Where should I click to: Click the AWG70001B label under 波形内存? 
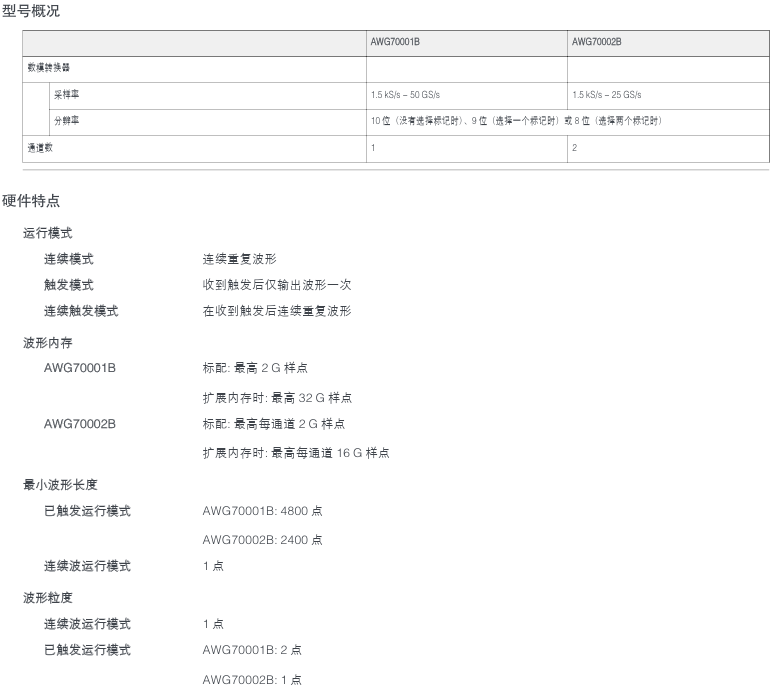pos(80,368)
